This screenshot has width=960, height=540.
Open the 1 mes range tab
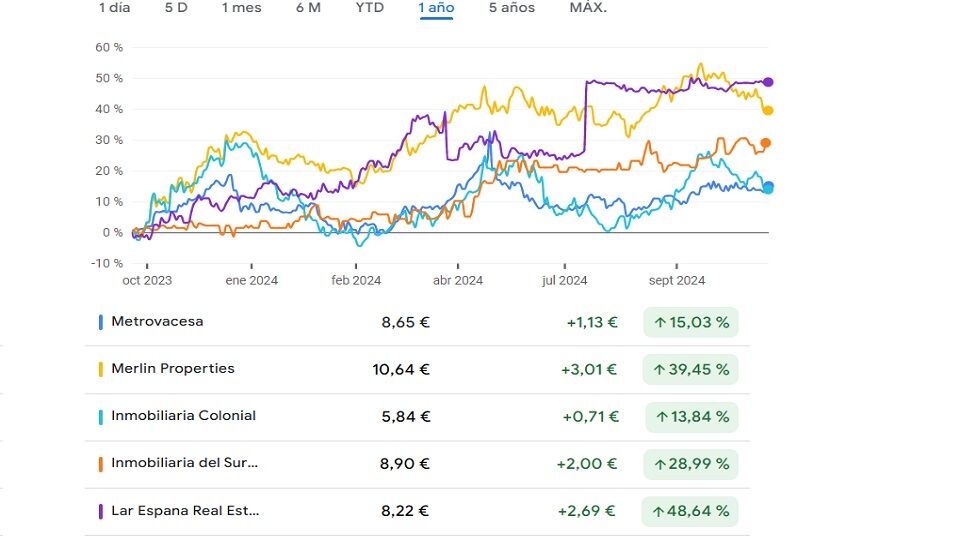point(241,8)
